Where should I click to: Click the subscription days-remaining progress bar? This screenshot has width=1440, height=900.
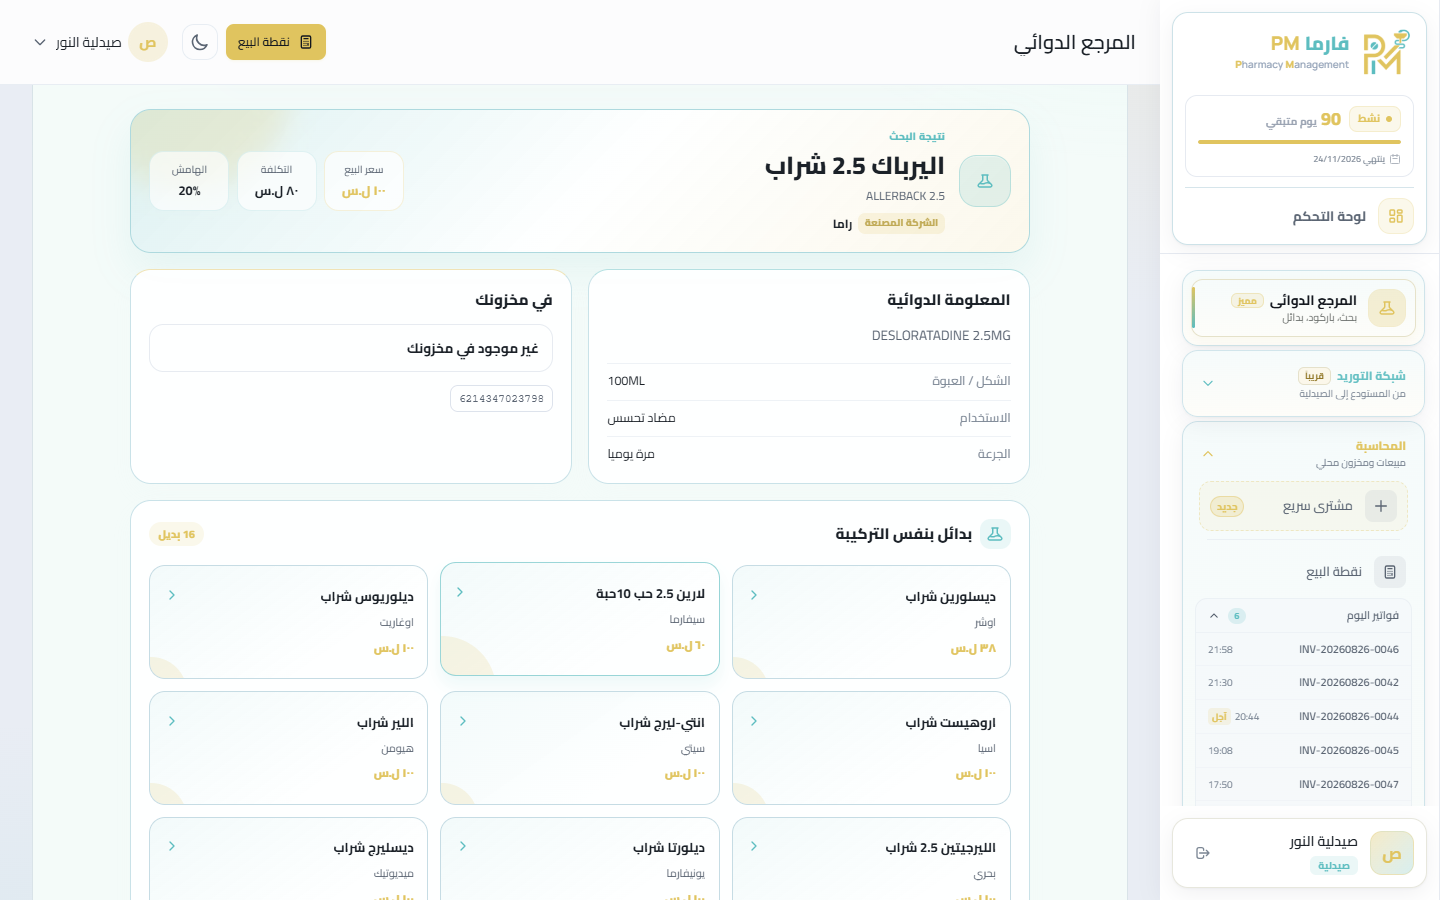click(x=1299, y=142)
